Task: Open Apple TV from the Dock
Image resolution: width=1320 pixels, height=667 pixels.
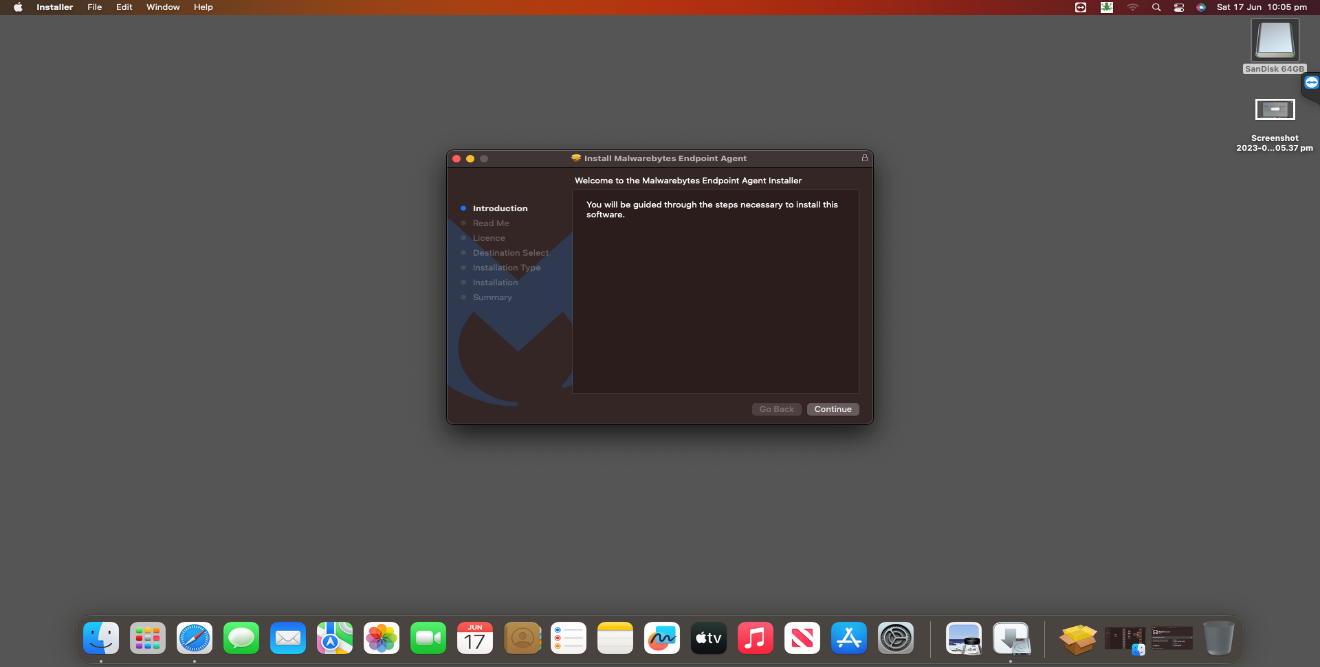Action: [708, 637]
